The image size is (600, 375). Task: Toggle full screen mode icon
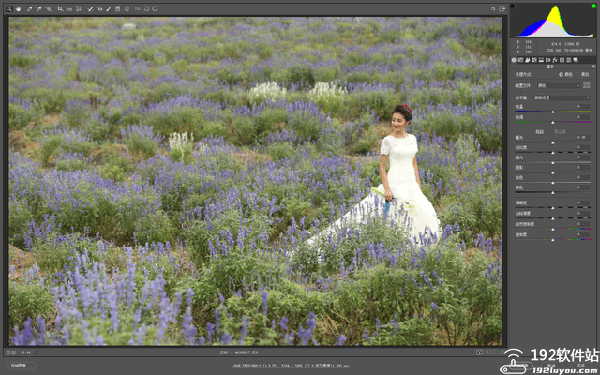point(502,8)
